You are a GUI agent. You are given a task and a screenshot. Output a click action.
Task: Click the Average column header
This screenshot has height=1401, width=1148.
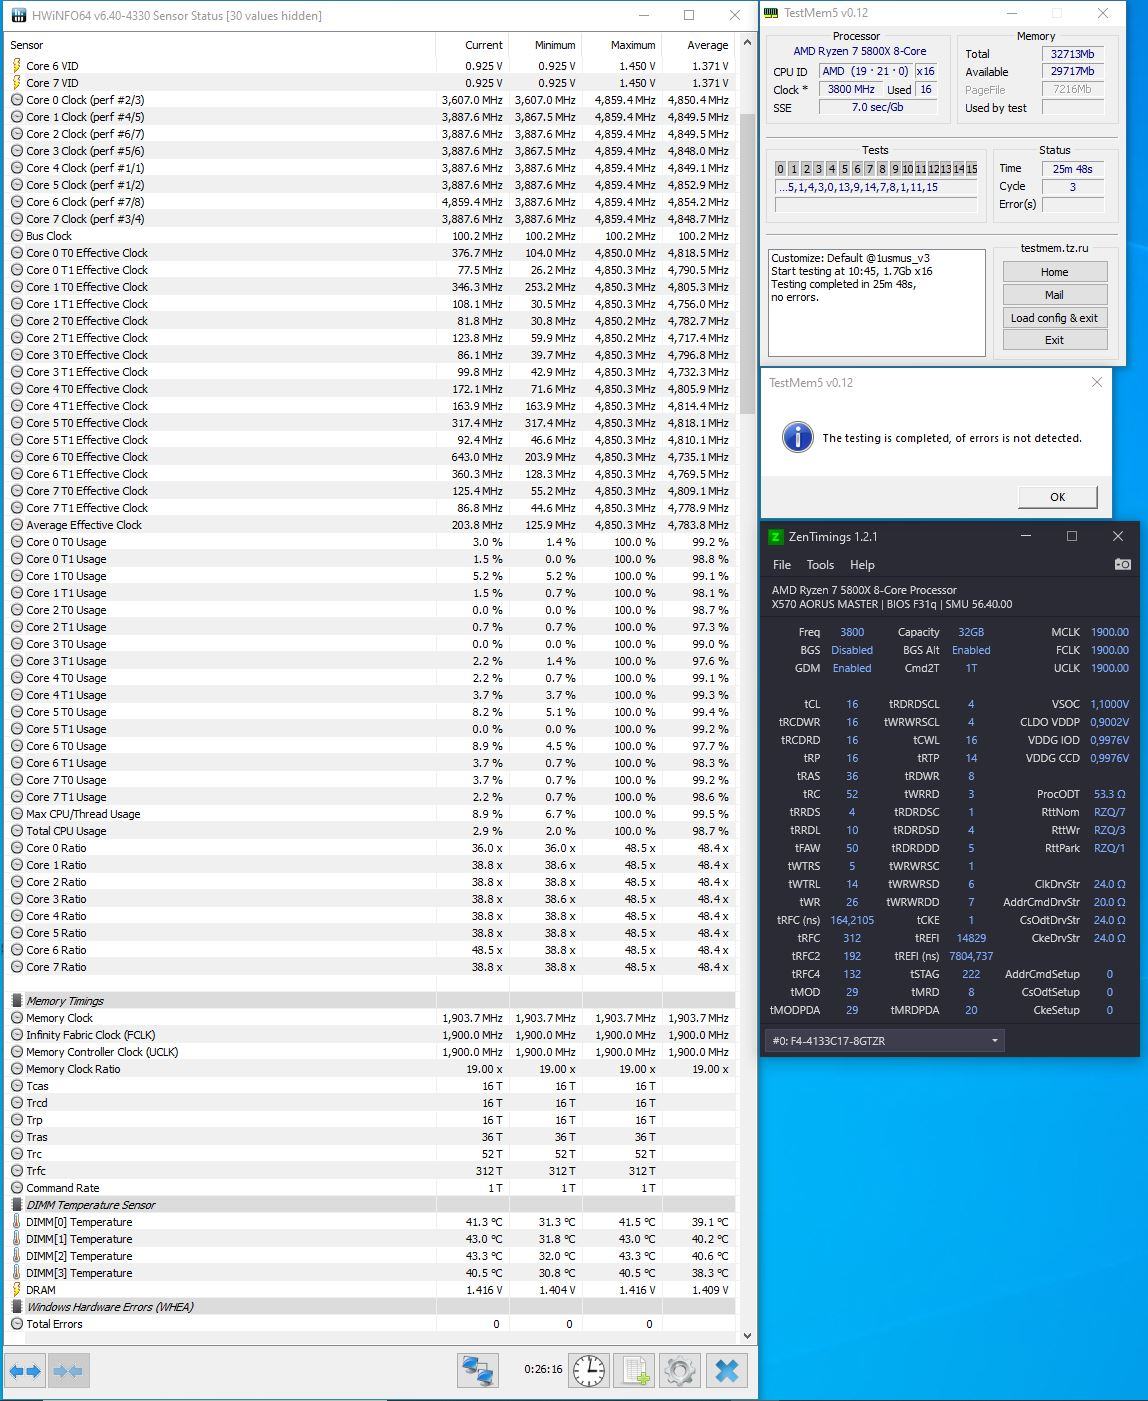pos(698,45)
